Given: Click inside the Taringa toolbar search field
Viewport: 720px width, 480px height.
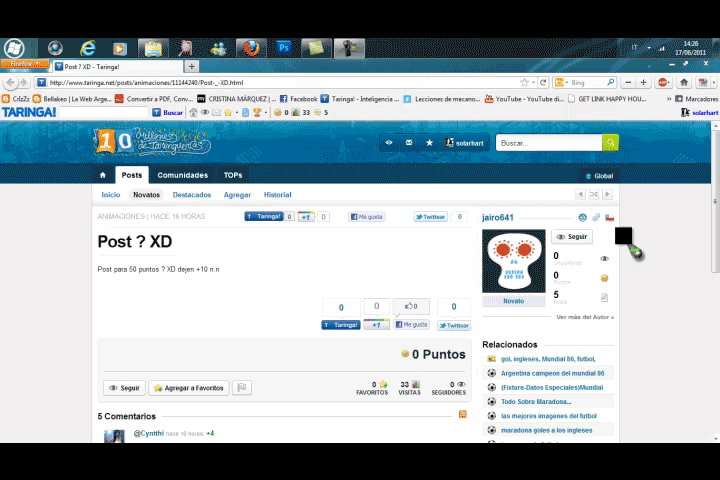Looking at the screenshot, I should [x=104, y=112].
